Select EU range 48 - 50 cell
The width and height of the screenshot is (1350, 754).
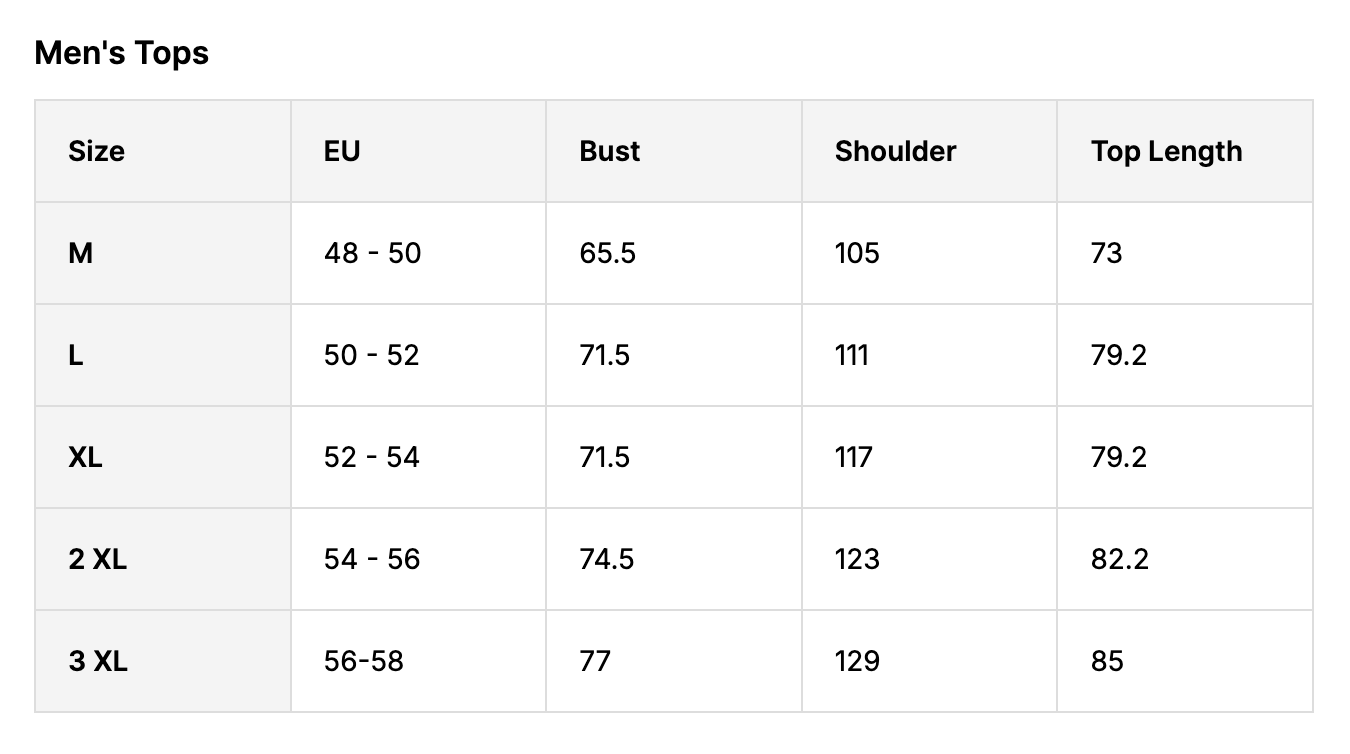tap(372, 254)
